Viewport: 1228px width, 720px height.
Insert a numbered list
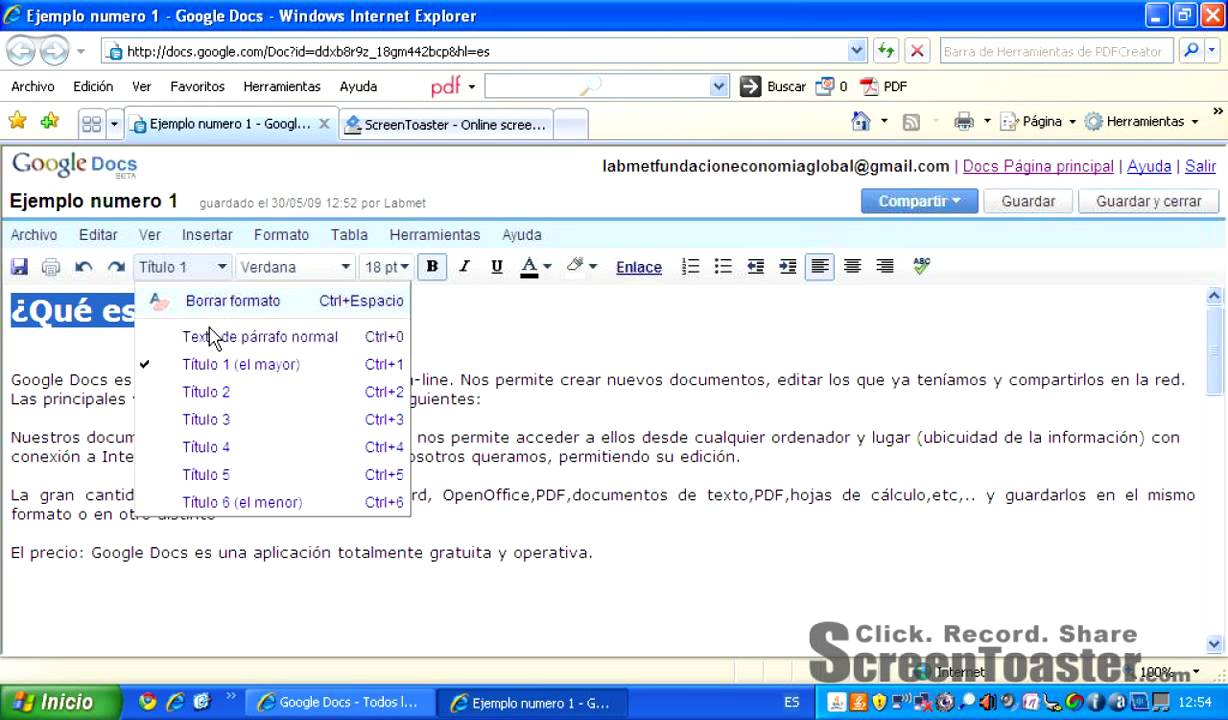690,266
